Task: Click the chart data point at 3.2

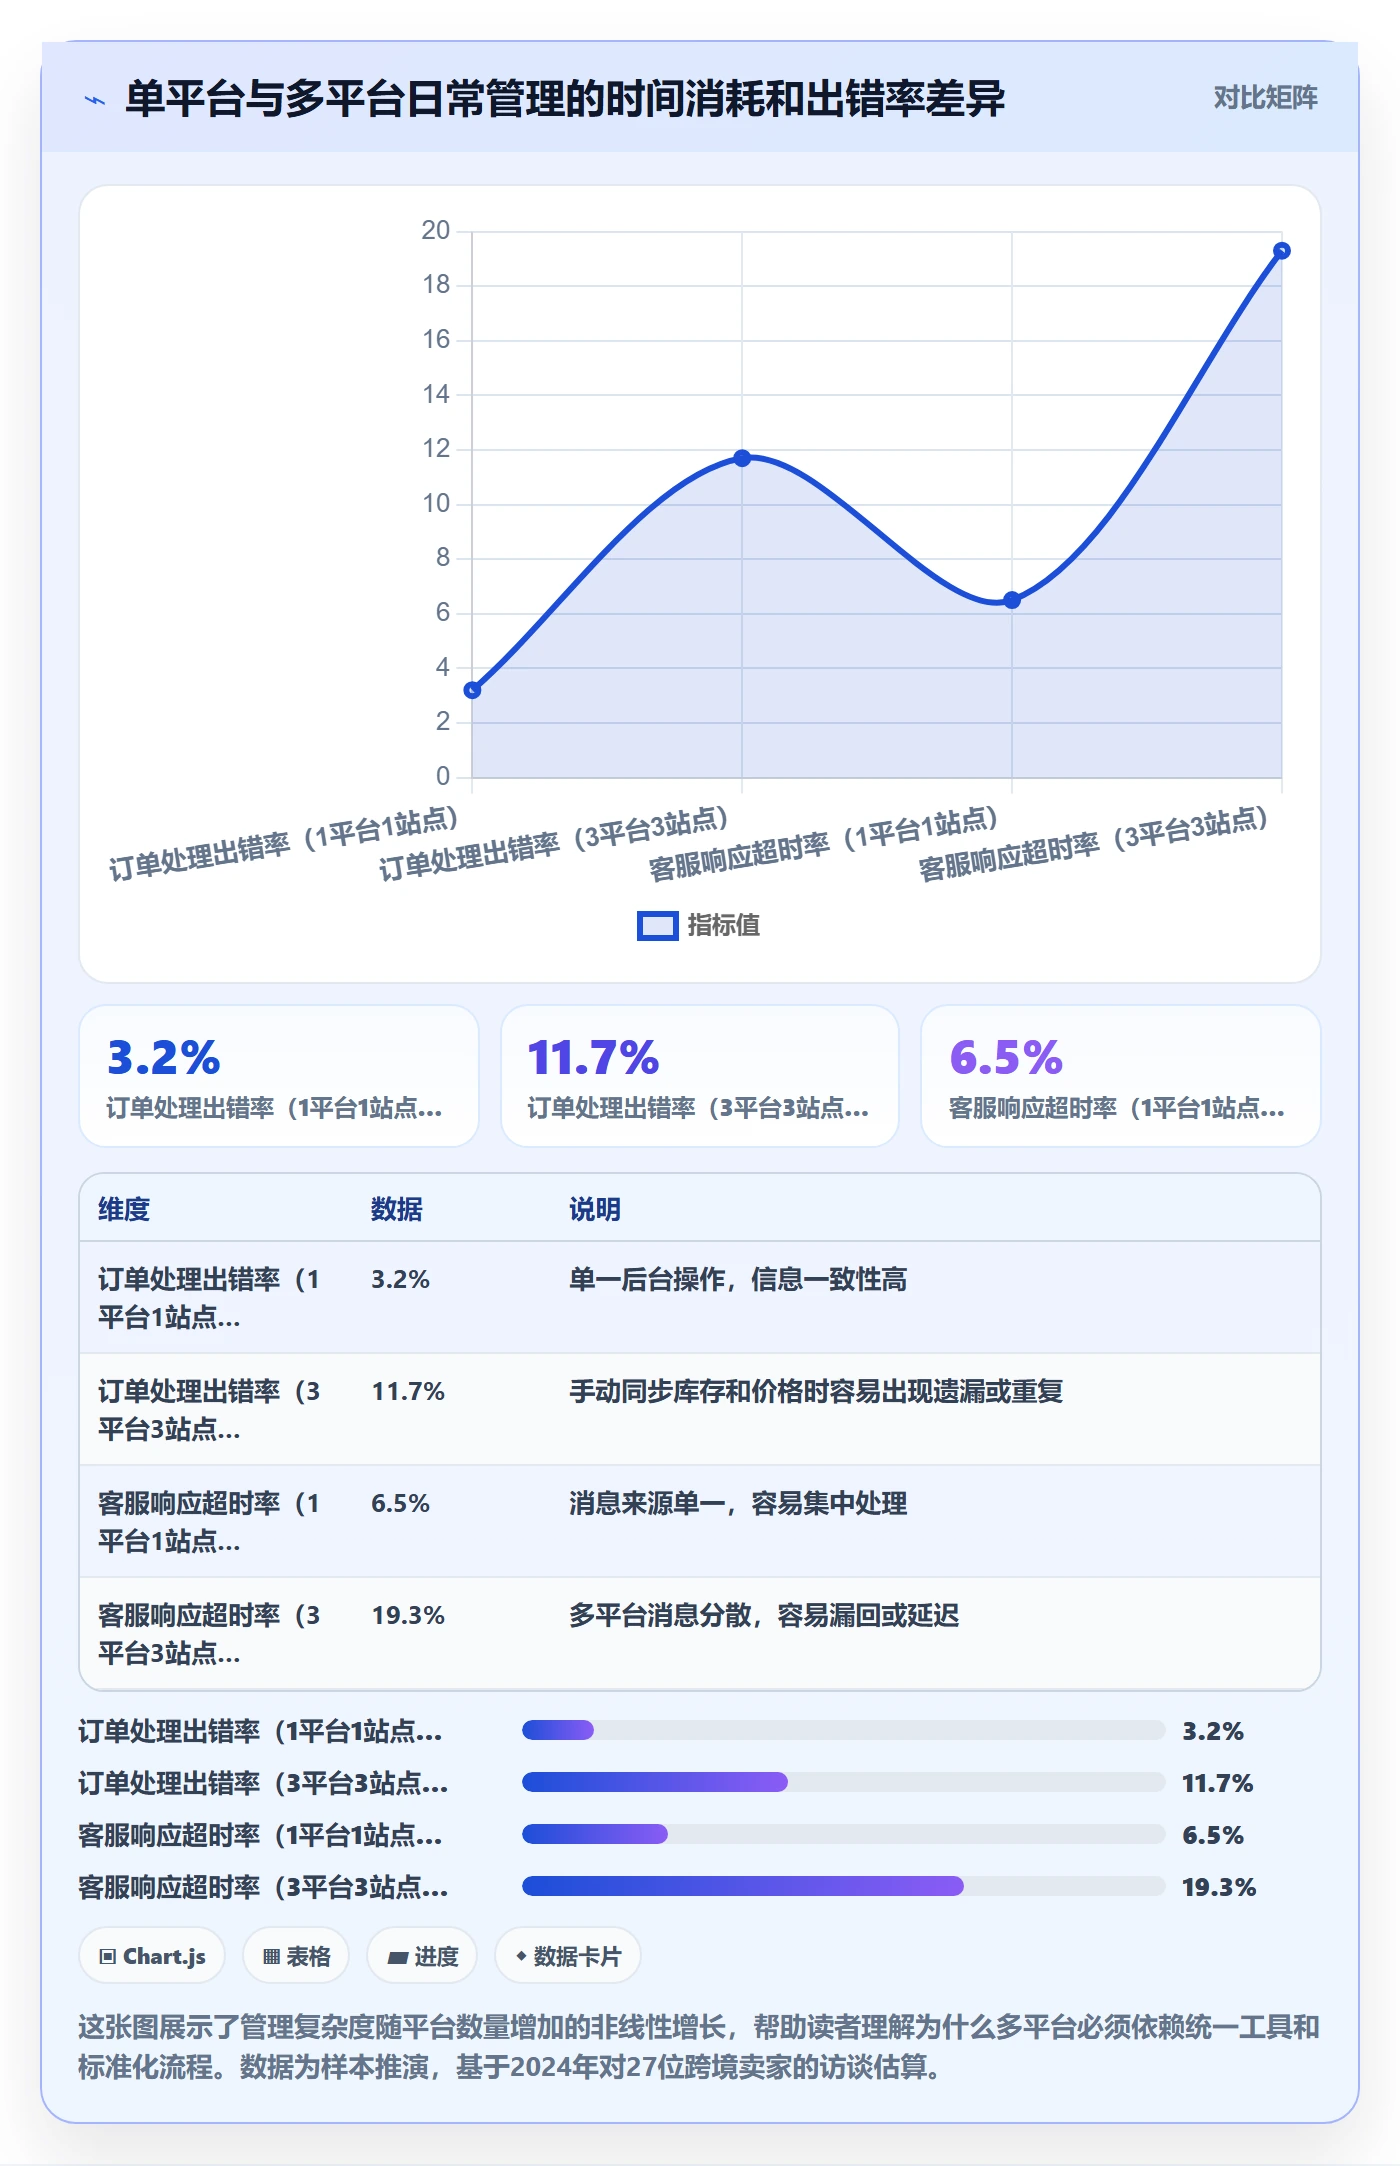Action: click(x=473, y=690)
